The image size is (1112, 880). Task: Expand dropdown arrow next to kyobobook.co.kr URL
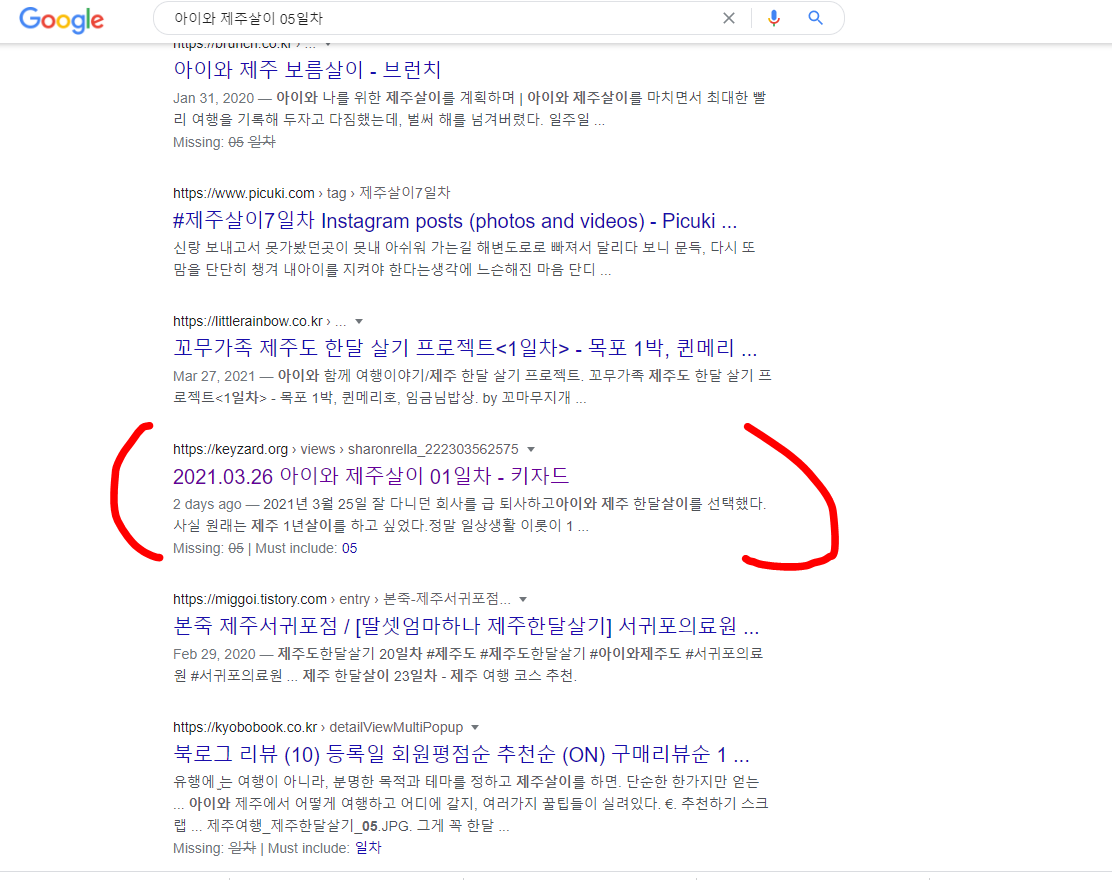pyautogui.click(x=475, y=728)
